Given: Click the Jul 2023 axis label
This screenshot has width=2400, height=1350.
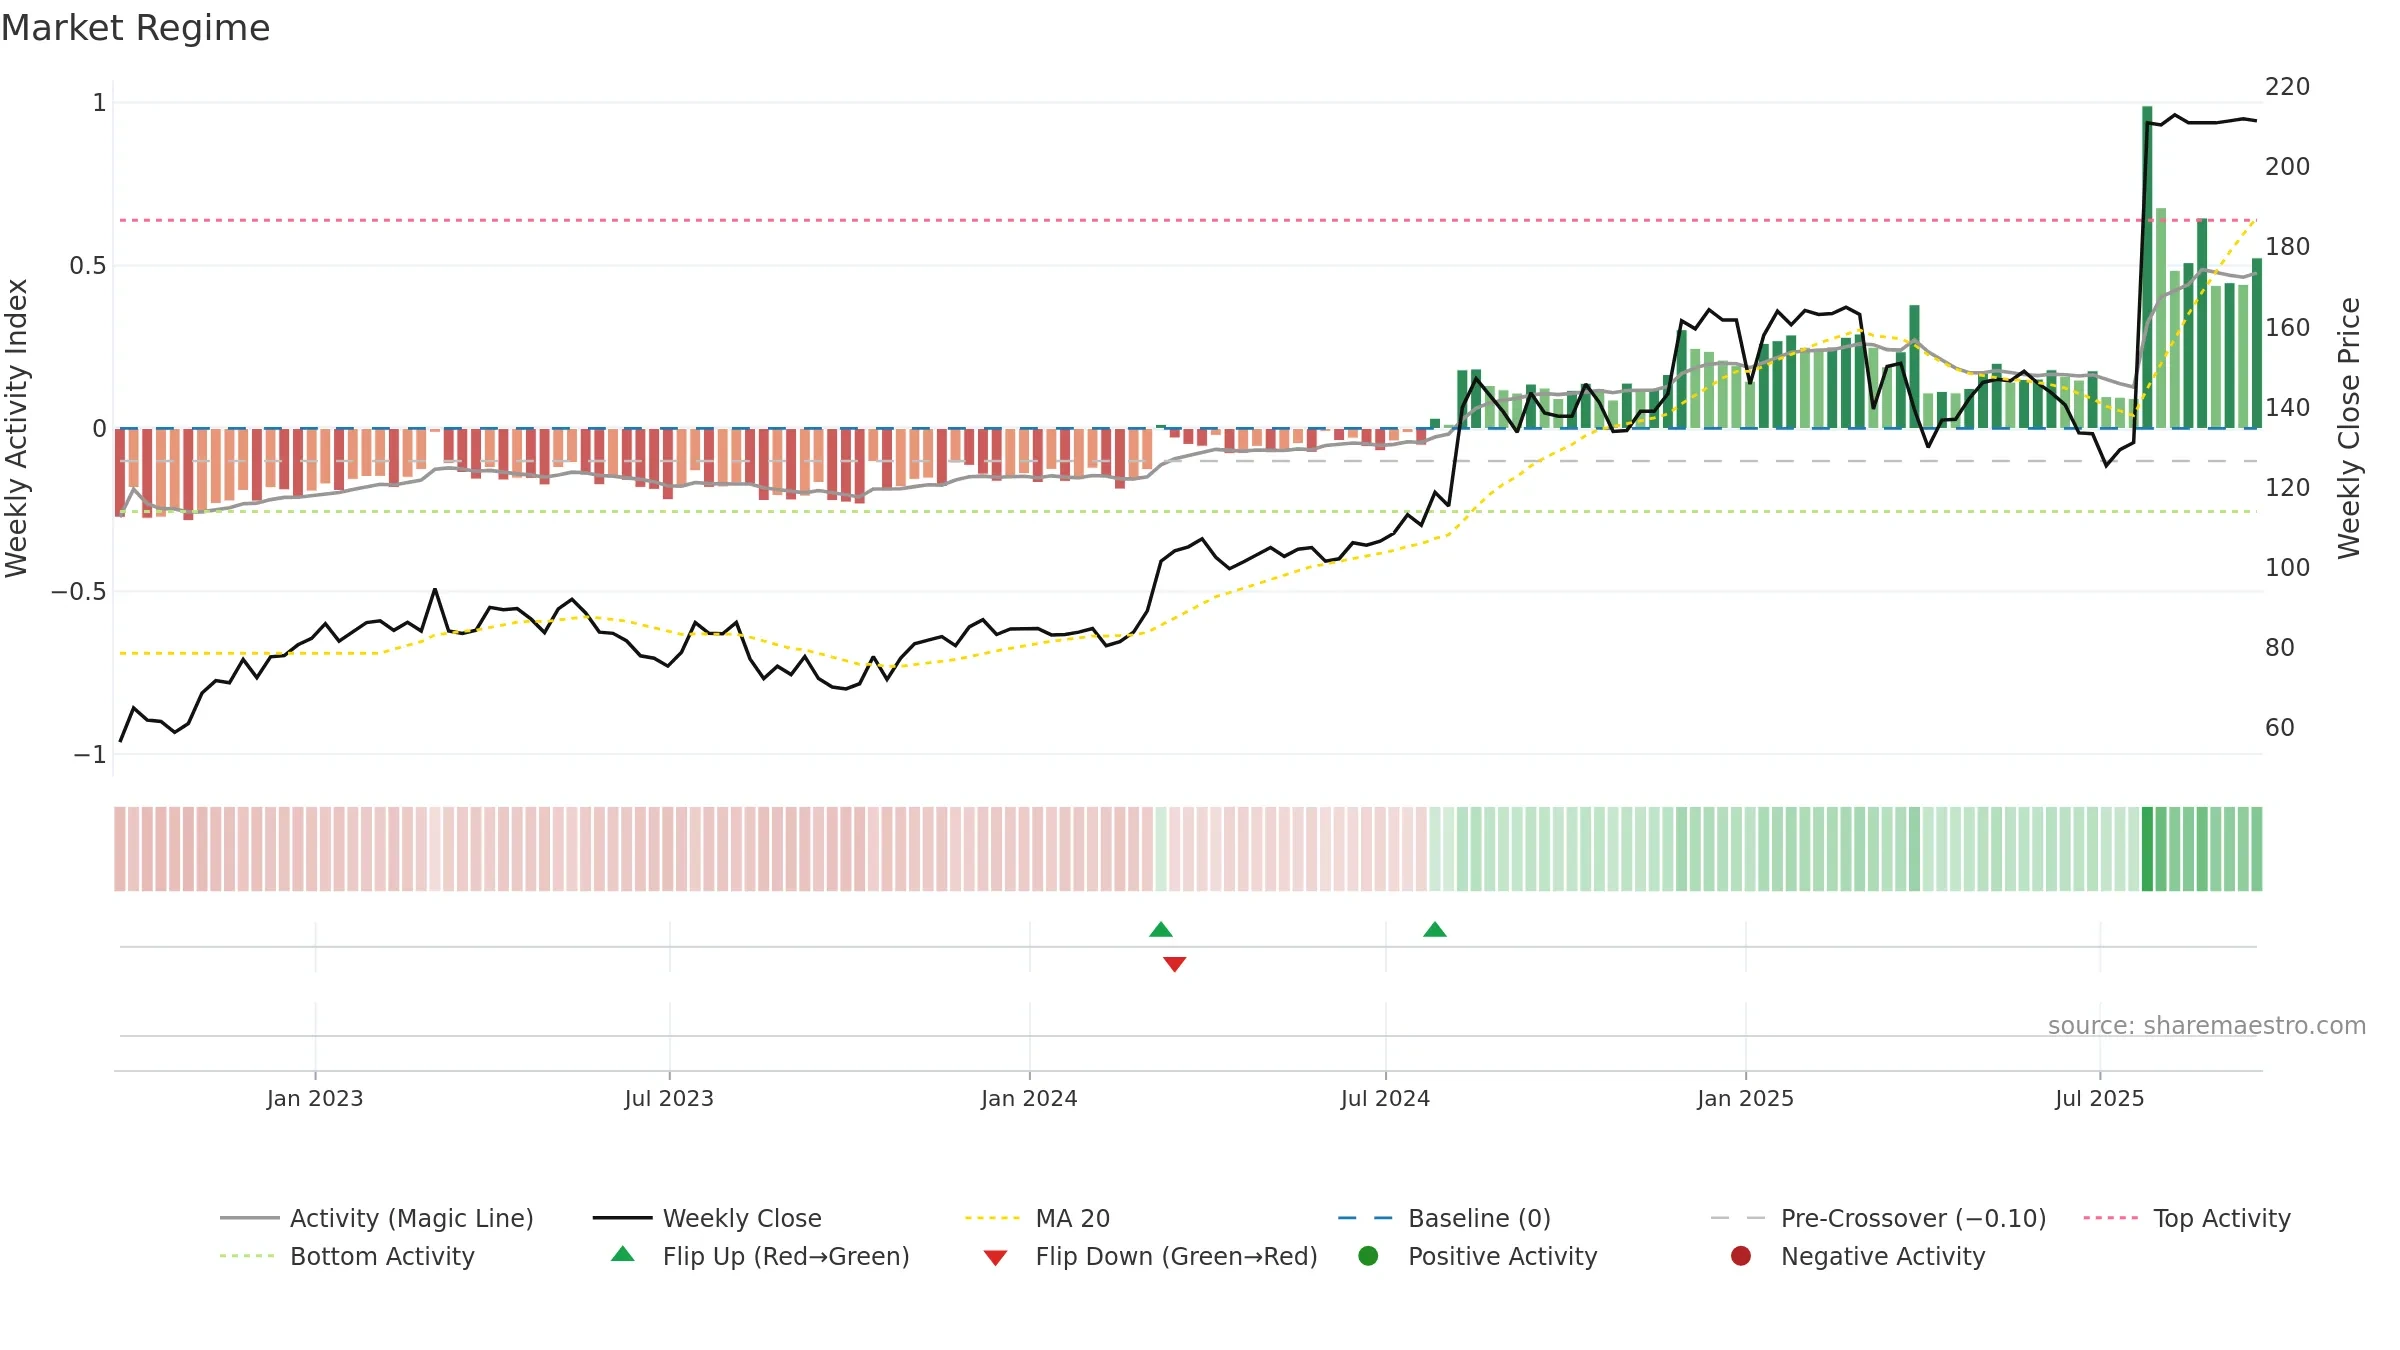Looking at the screenshot, I should [669, 1099].
